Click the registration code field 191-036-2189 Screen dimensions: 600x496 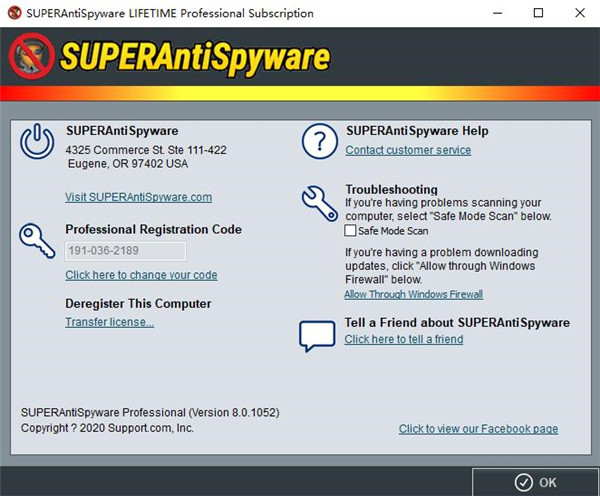click(x=126, y=251)
